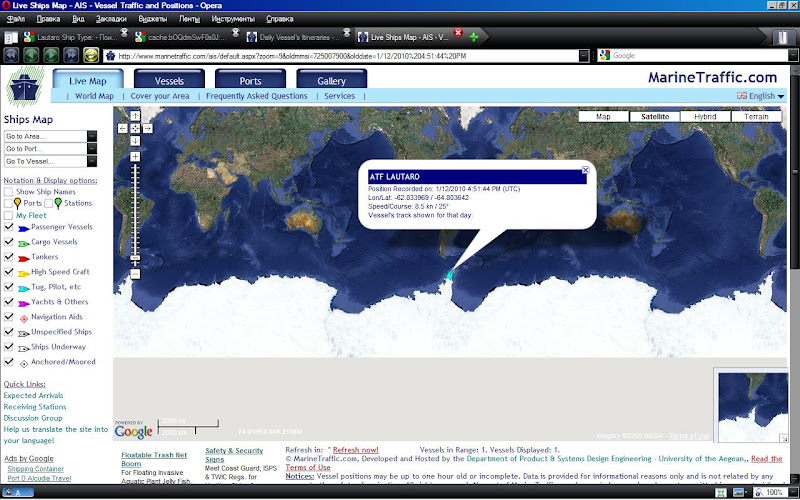Click the Opera fast forward button
Screen dimensions: 800x500
pyautogui.click(x=71, y=55)
